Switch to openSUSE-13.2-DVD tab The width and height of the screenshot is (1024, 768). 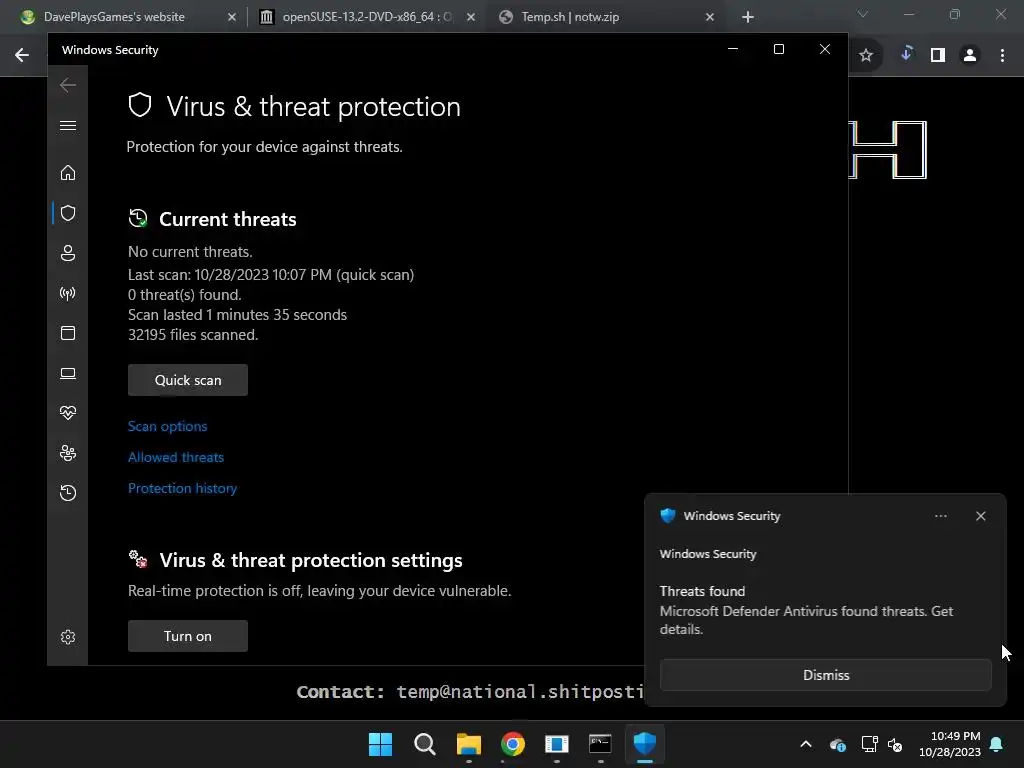click(x=367, y=17)
